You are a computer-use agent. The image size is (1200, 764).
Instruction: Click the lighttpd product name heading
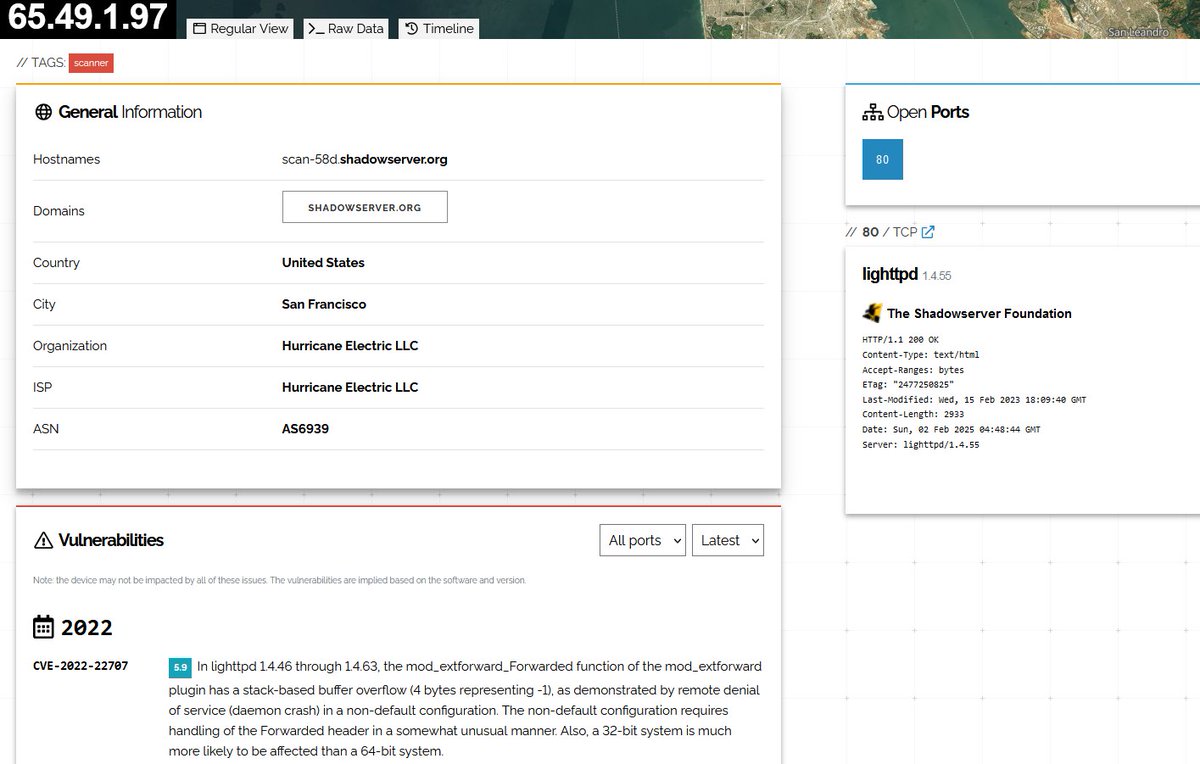890,274
